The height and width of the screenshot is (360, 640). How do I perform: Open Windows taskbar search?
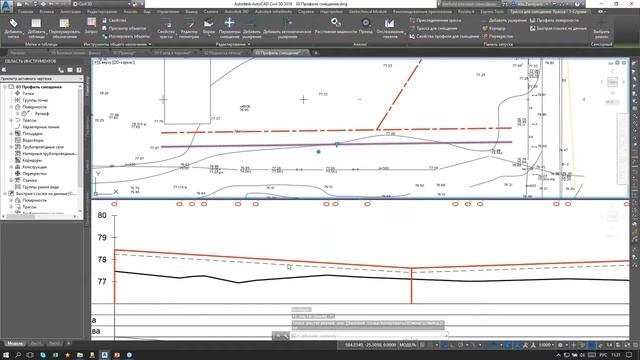(x=18, y=355)
